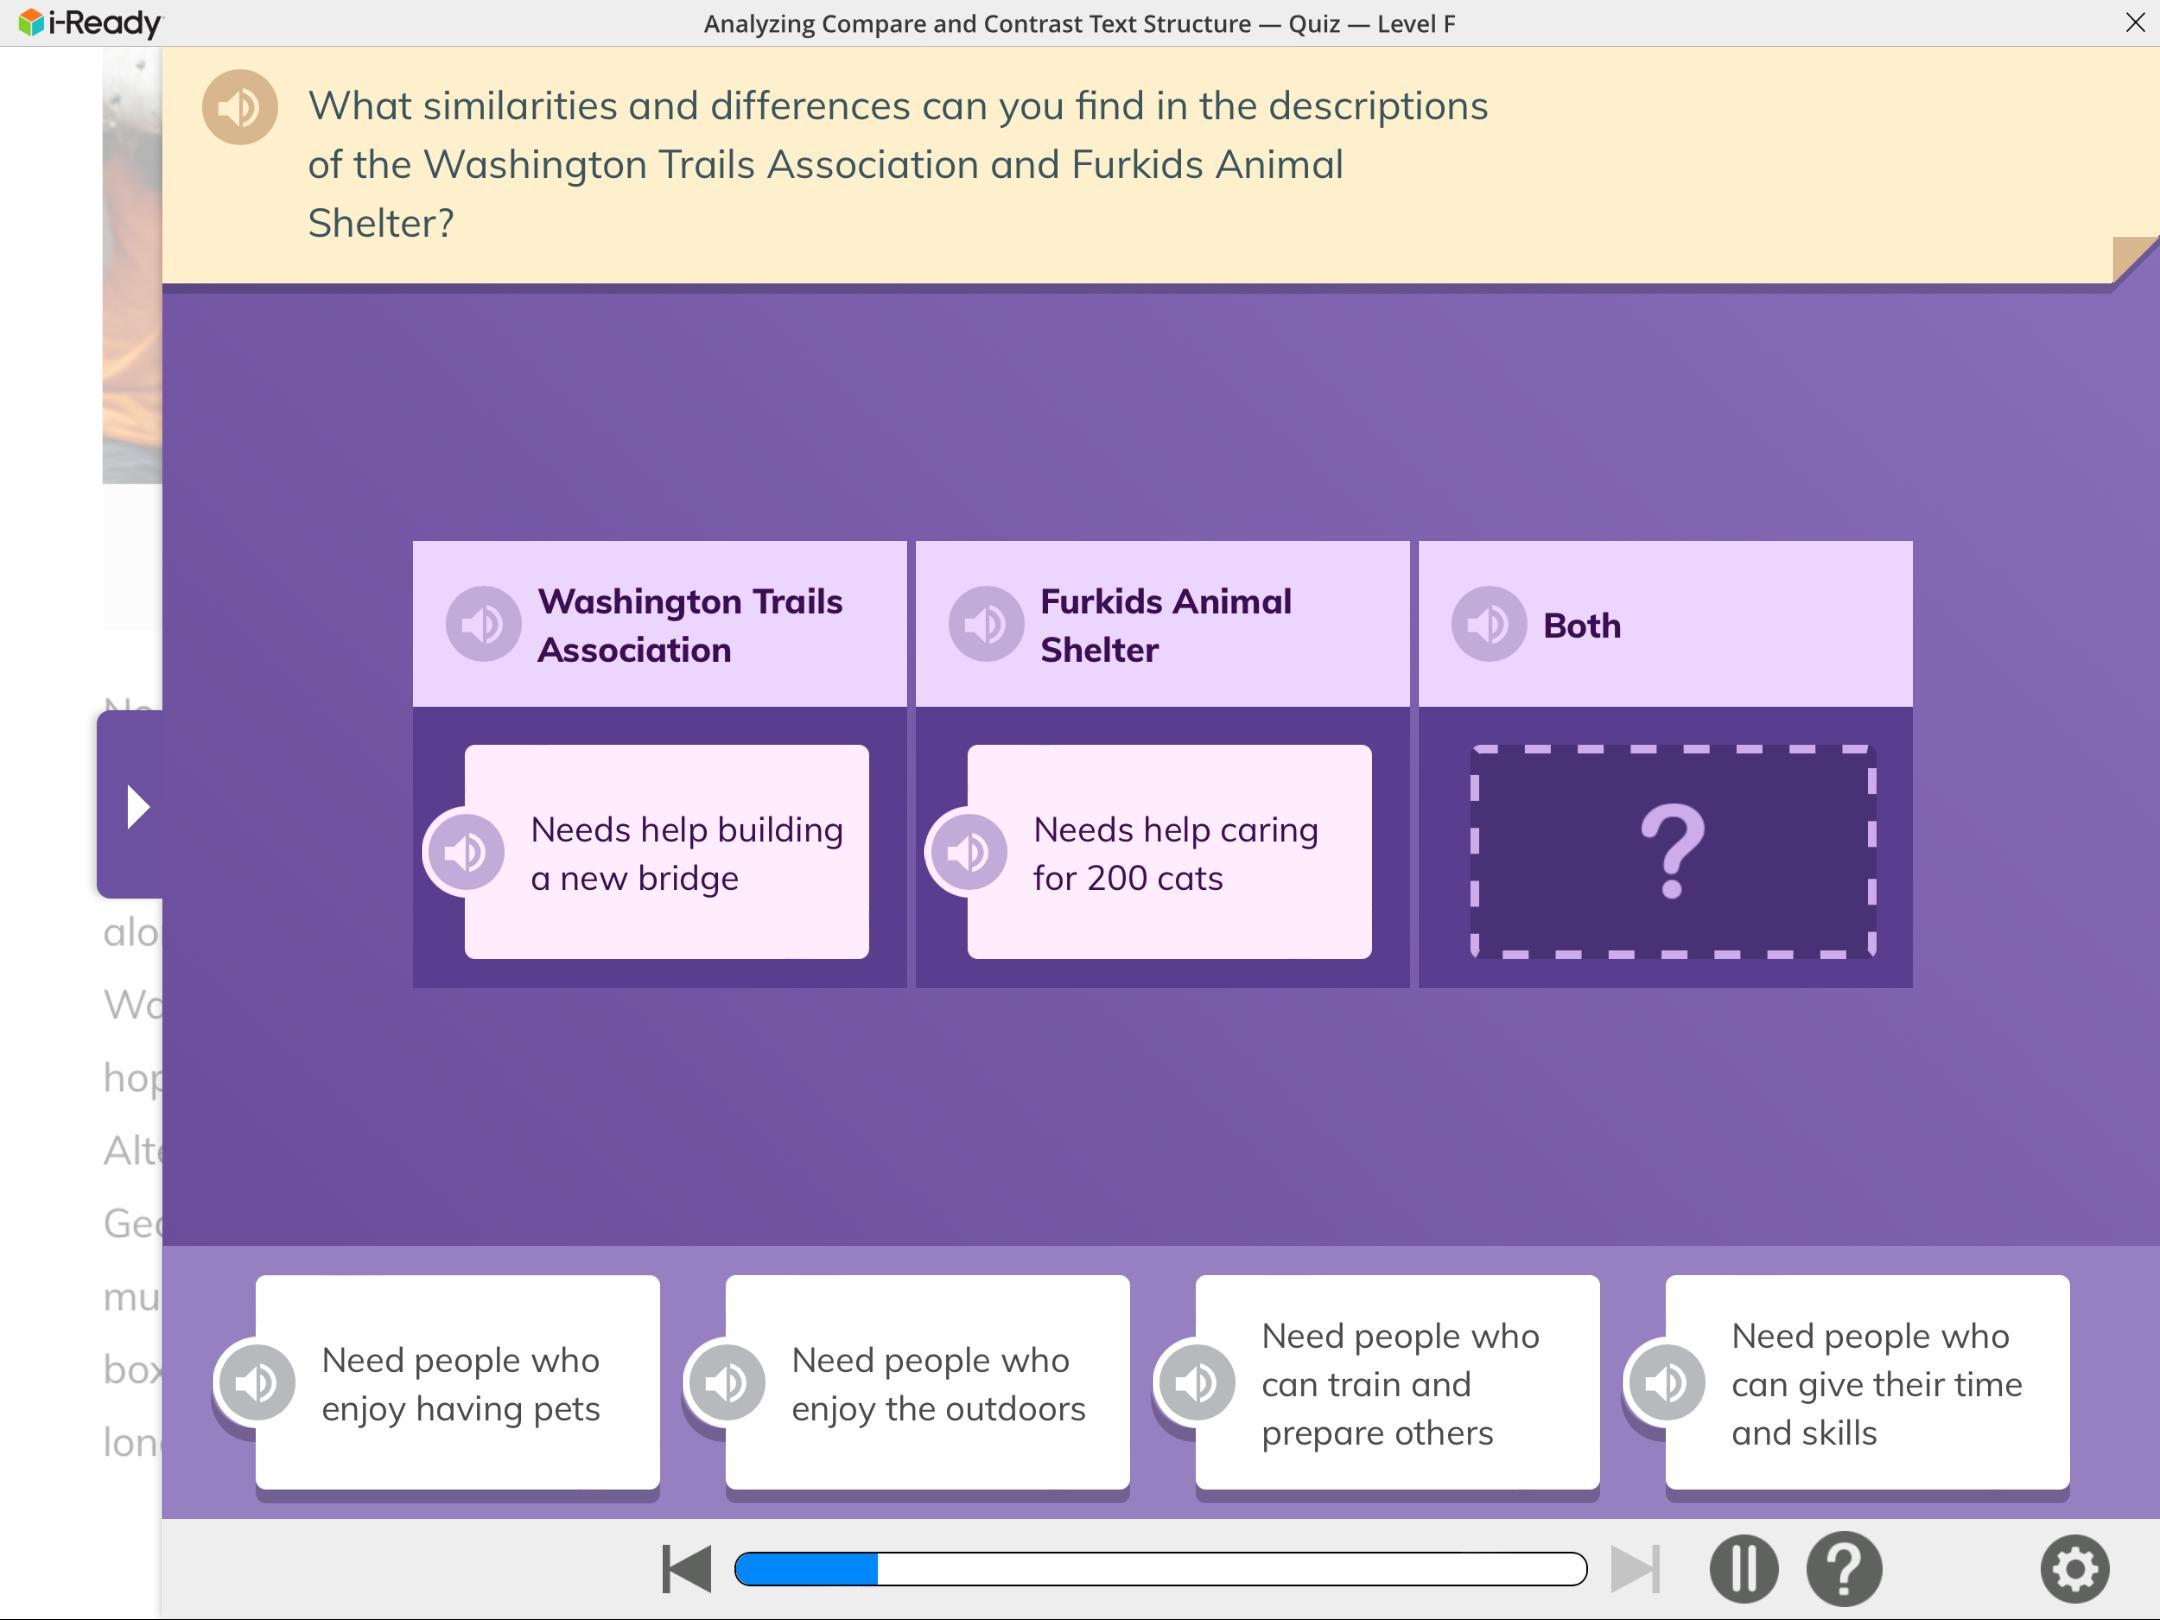
Task: Listen to 'Needs help caring for 200 cats'
Action: pyautogui.click(x=968, y=852)
